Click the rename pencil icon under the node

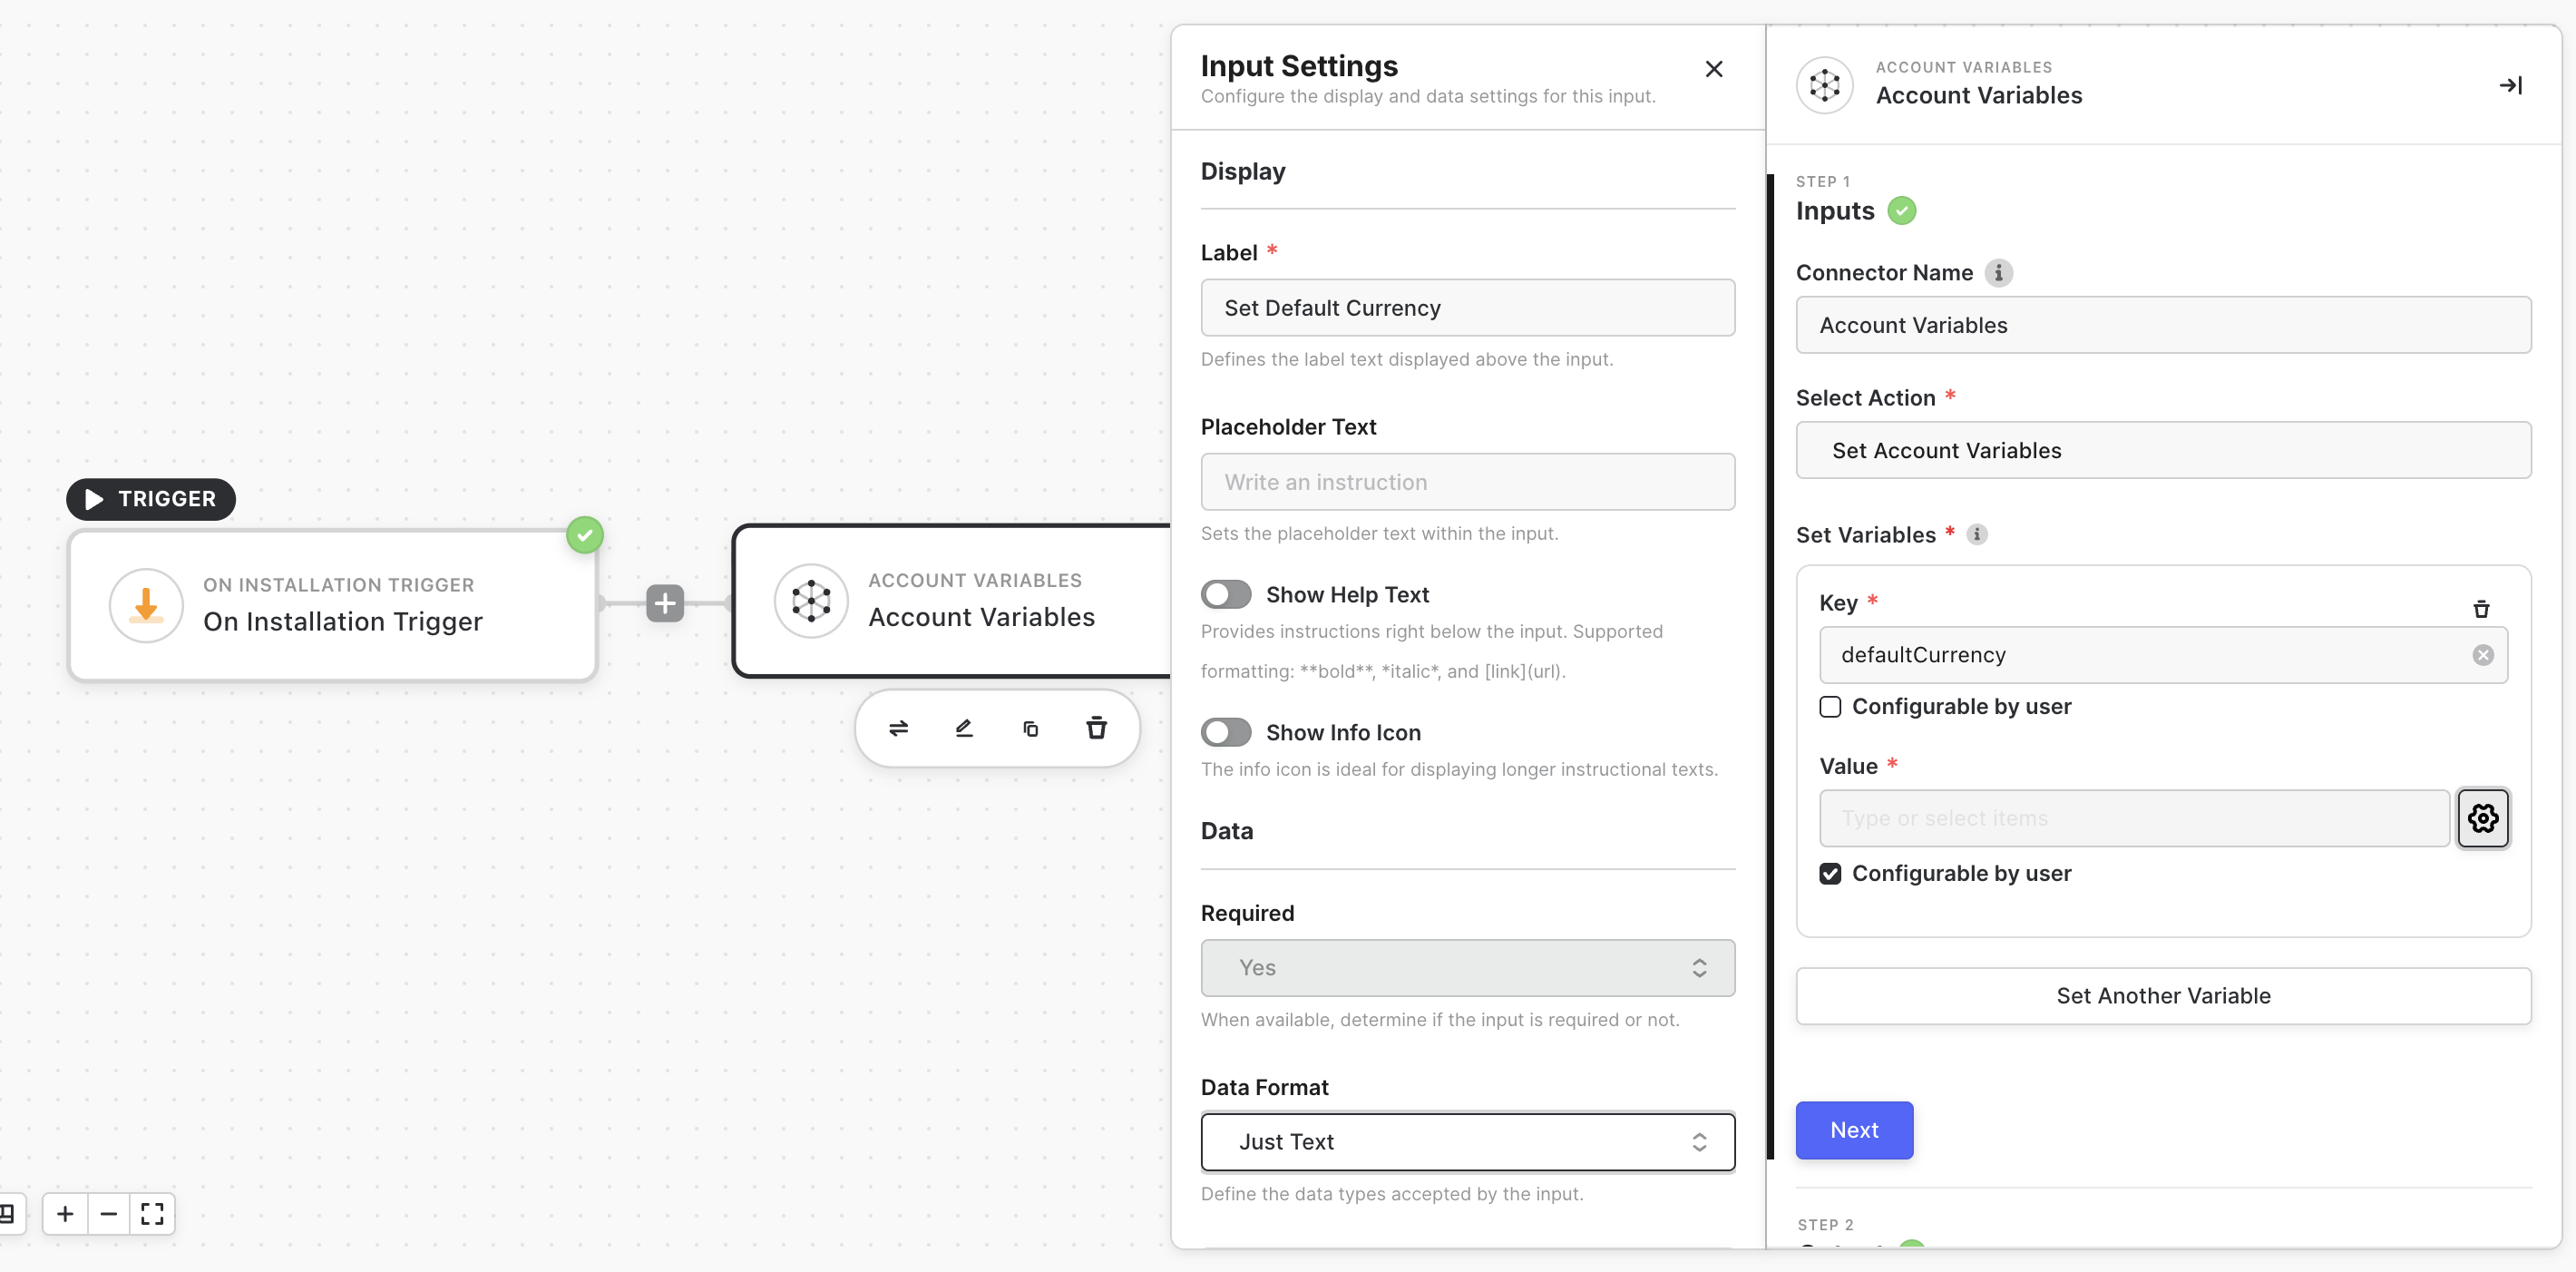(964, 728)
